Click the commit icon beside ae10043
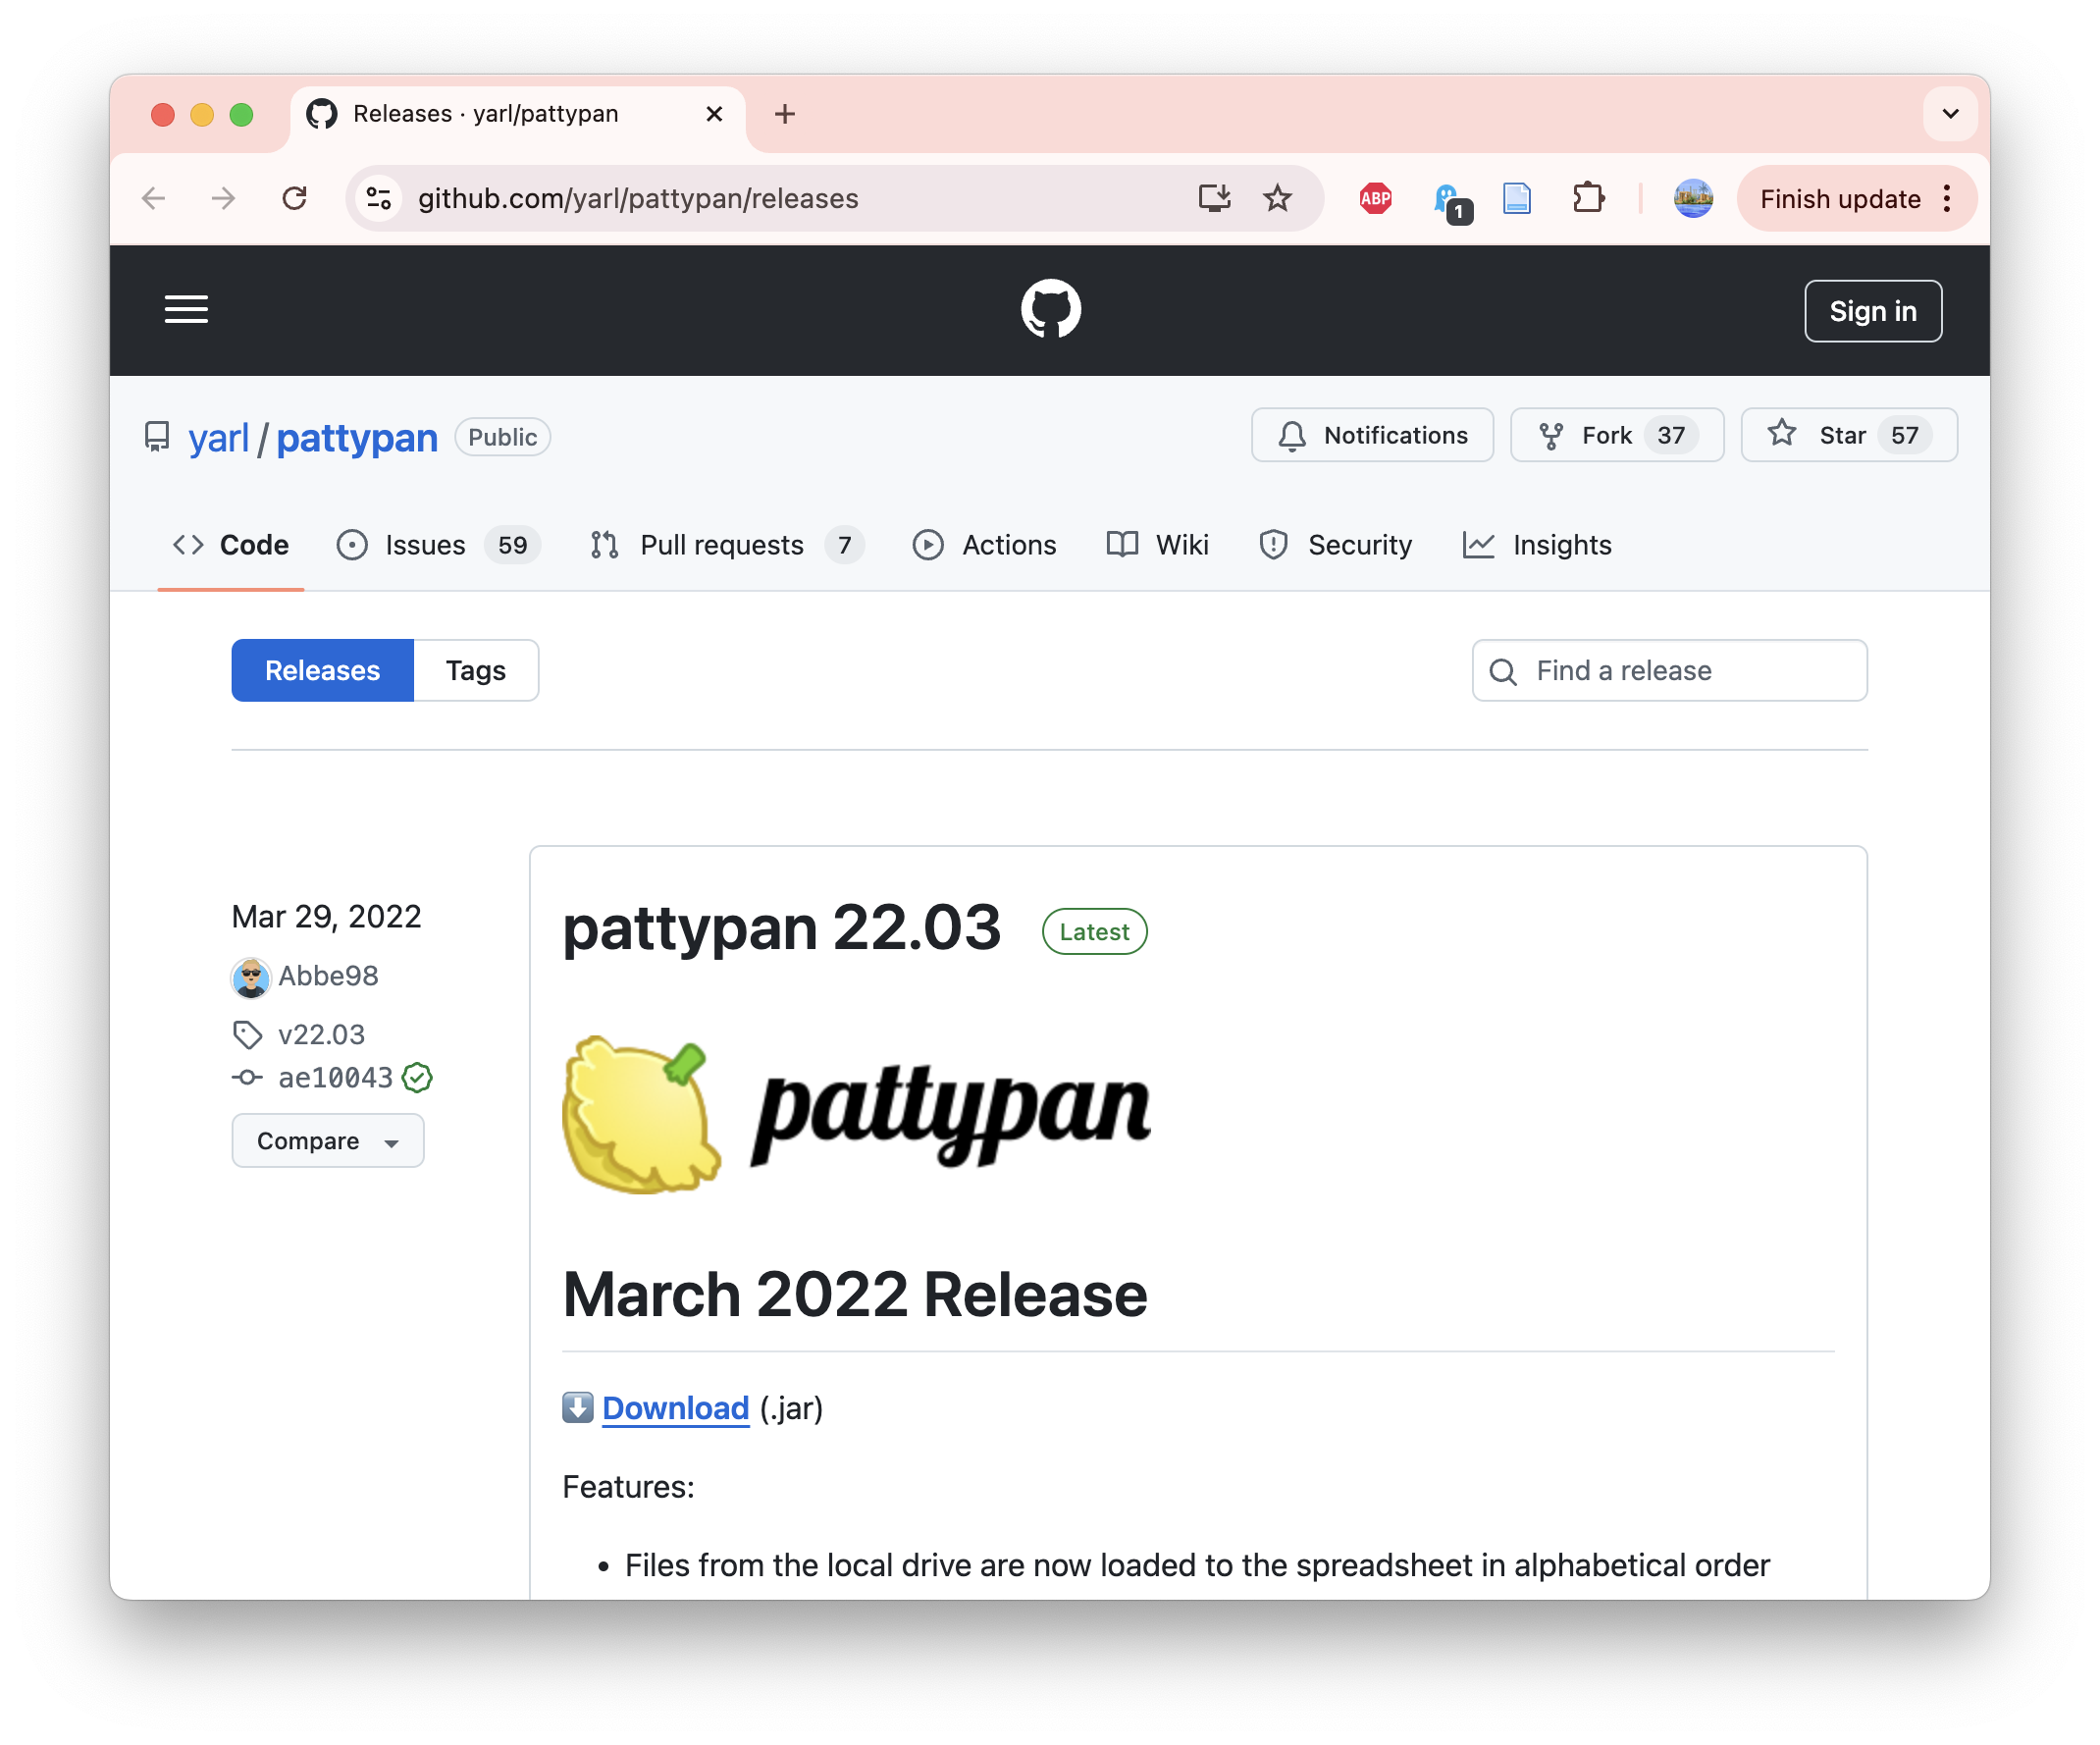The height and width of the screenshot is (1745, 2100). [247, 1077]
